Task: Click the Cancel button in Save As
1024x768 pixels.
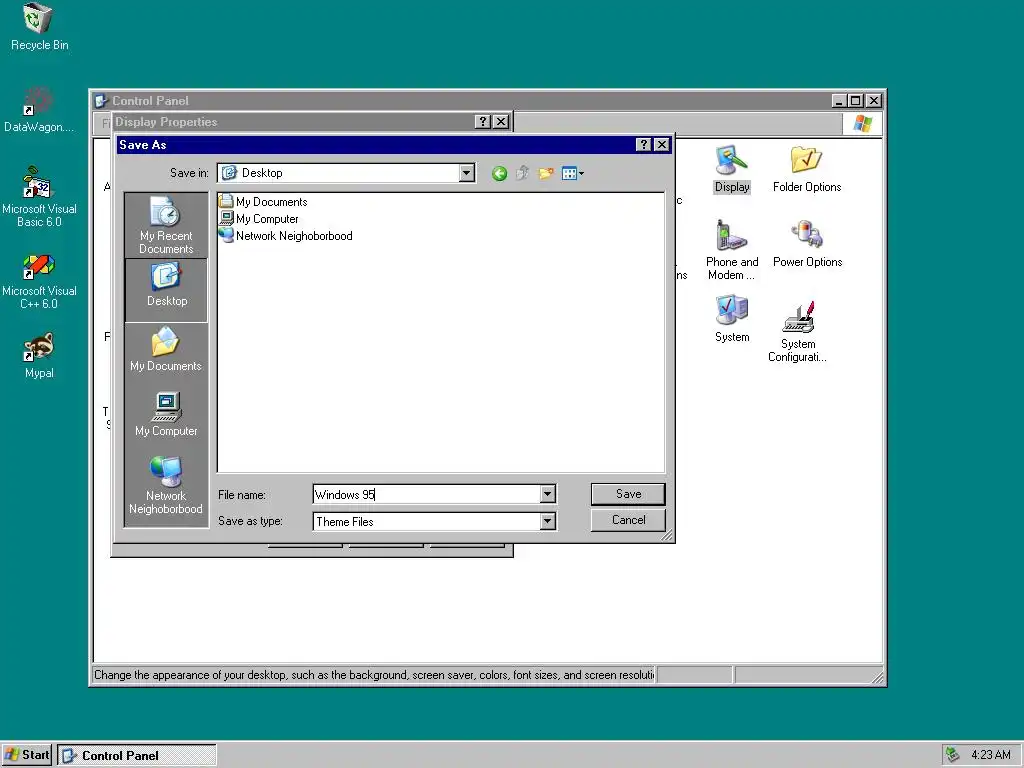Action: pos(628,520)
